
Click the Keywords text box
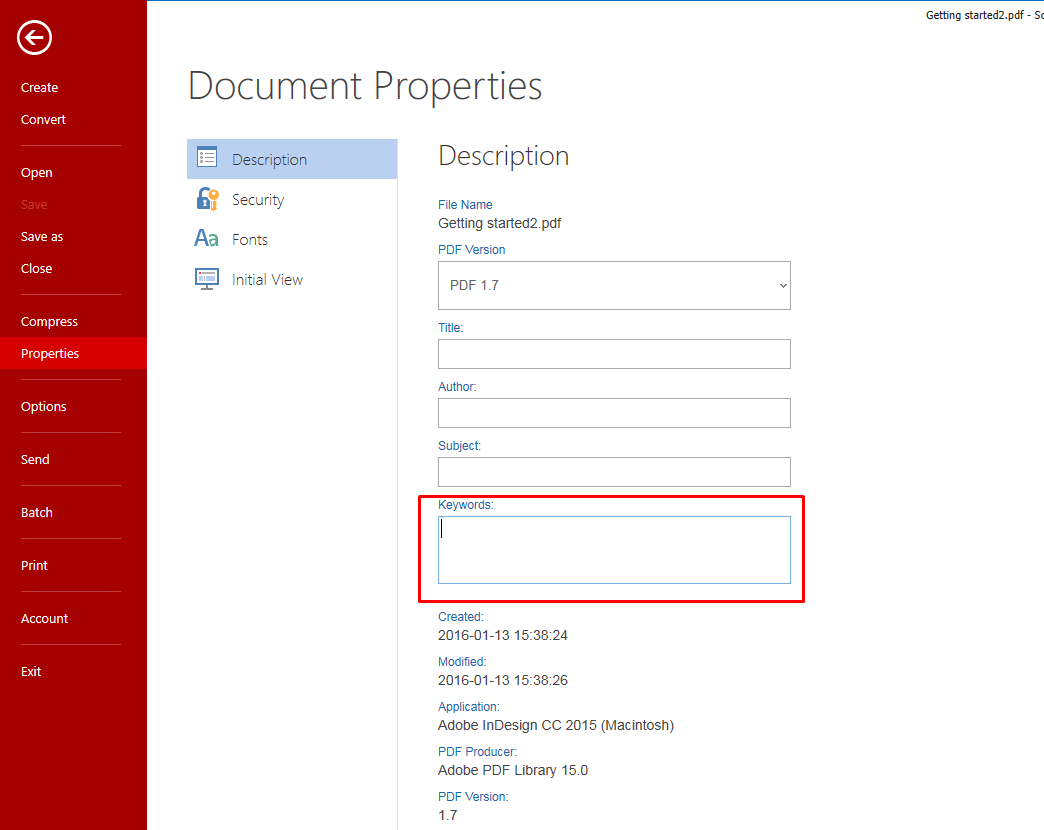tap(614, 549)
